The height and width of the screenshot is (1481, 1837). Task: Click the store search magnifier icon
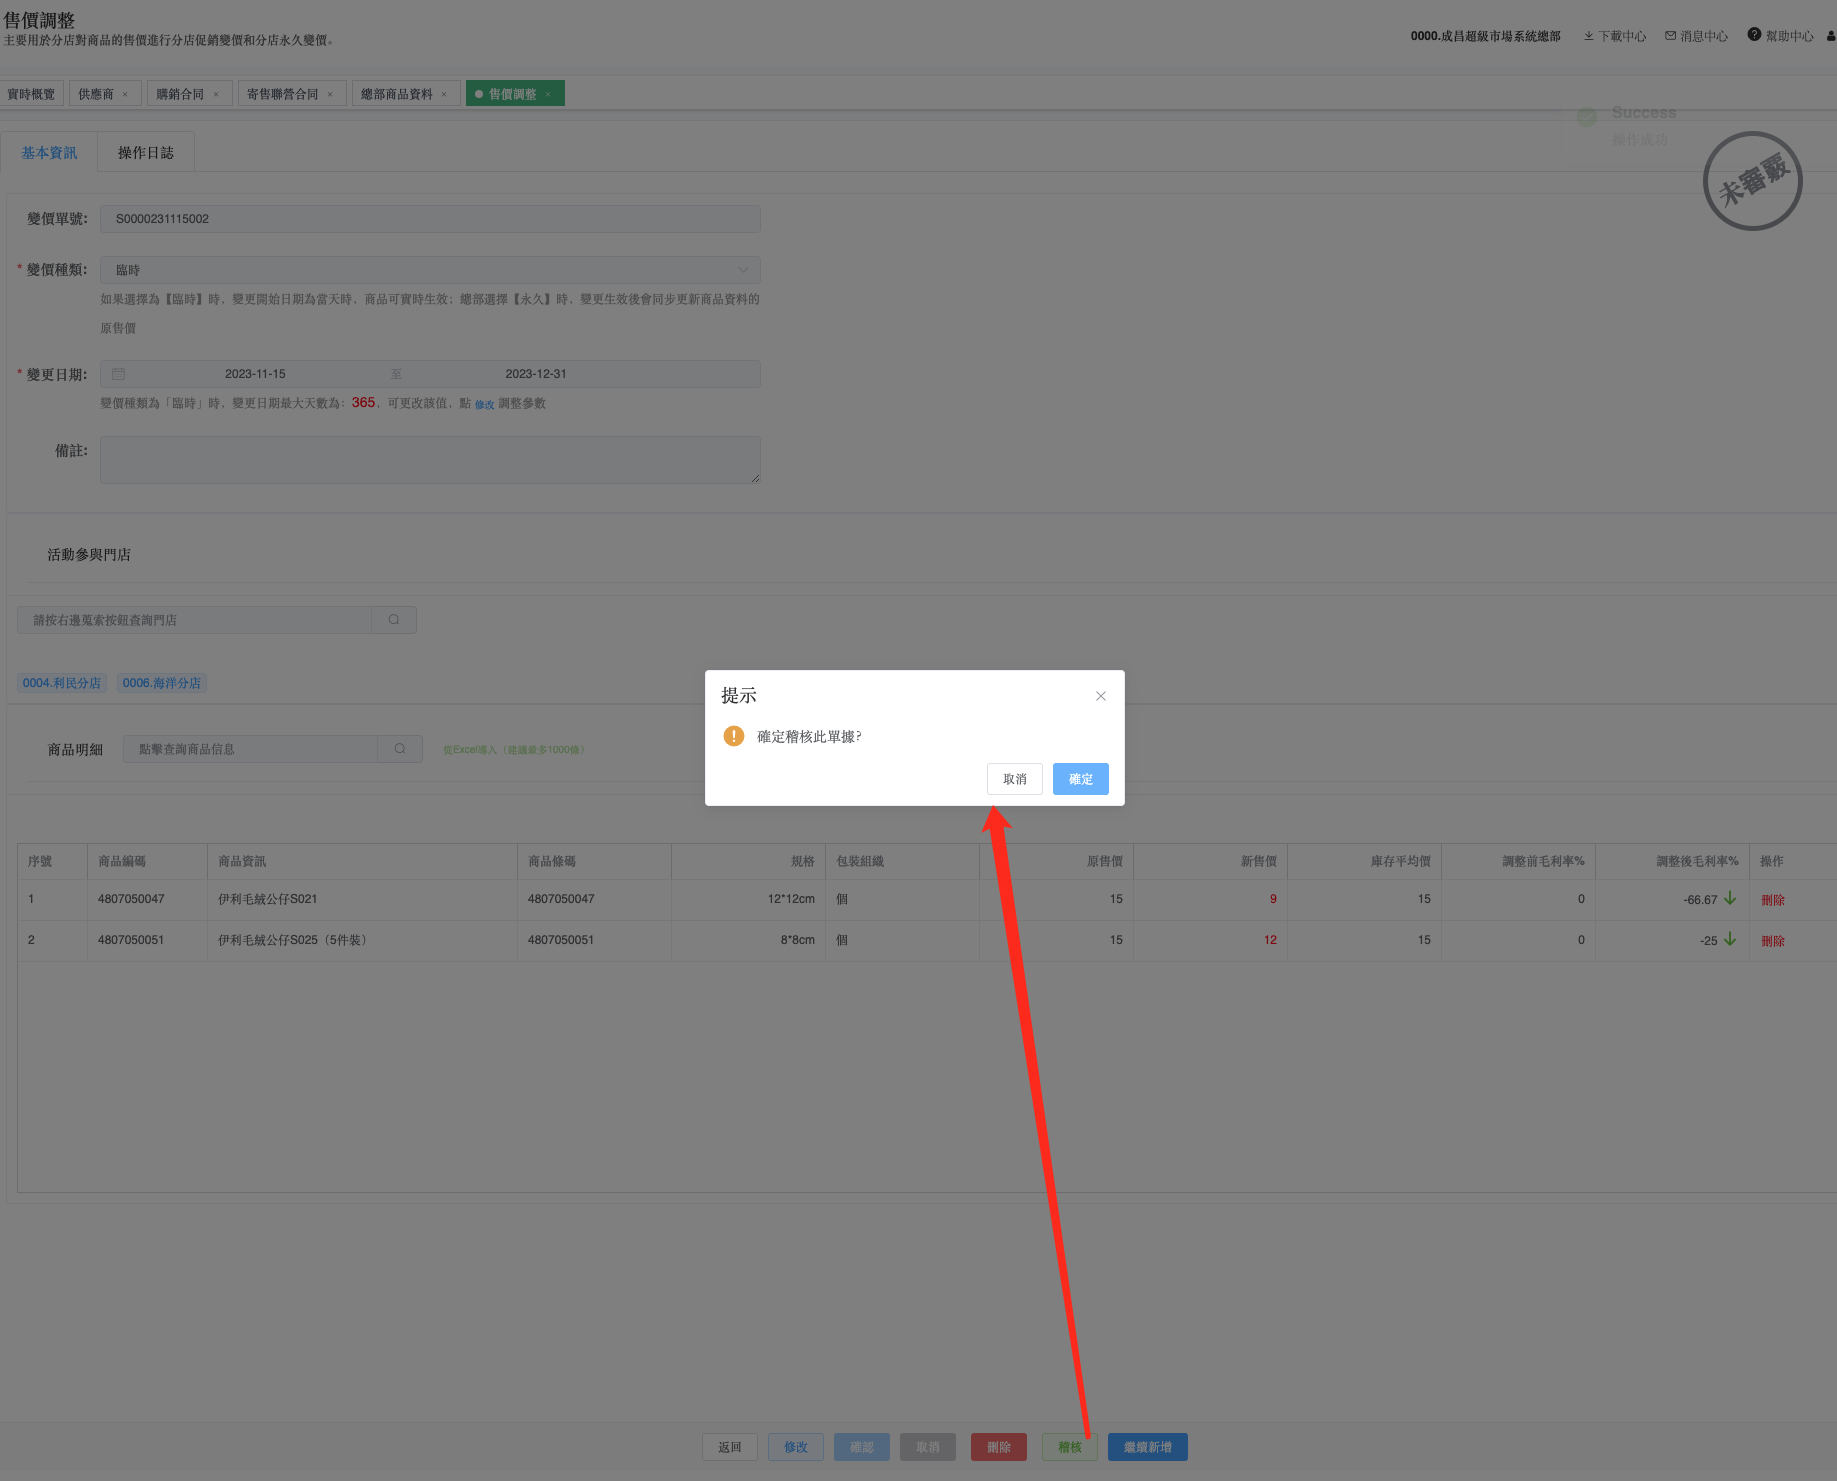tap(394, 620)
